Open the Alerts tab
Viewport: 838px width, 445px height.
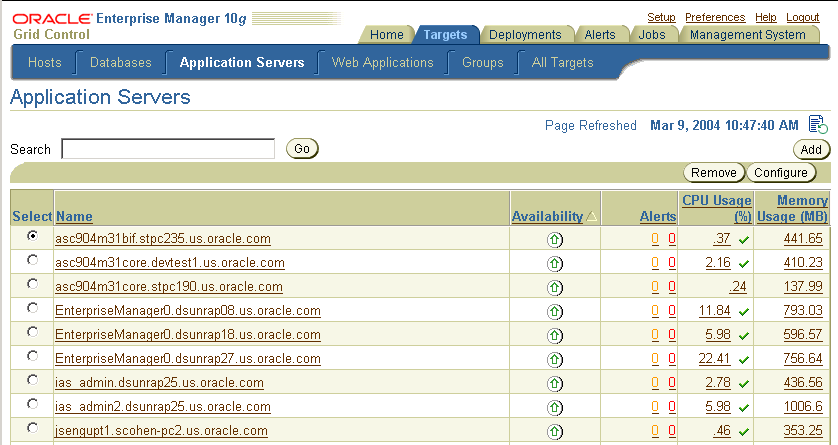click(600, 35)
